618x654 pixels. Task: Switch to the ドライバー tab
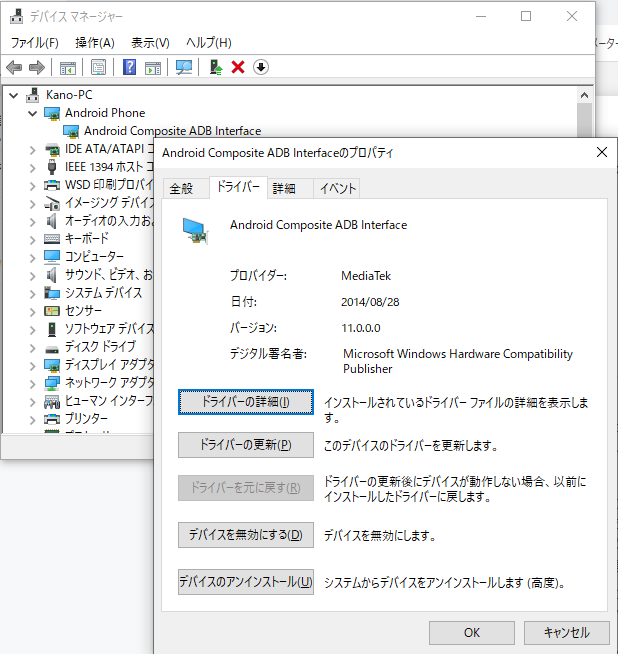238,187
